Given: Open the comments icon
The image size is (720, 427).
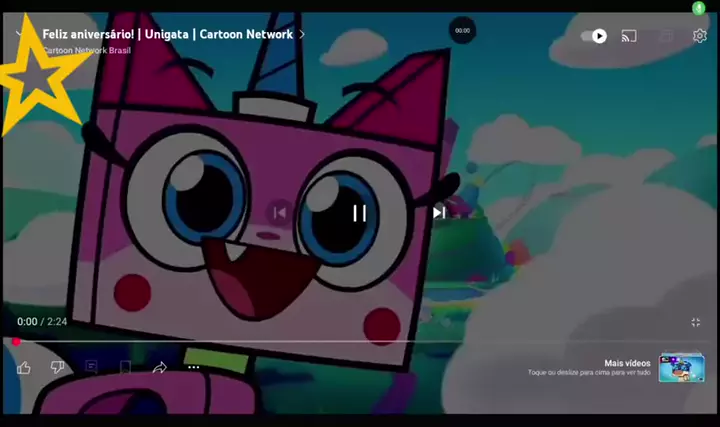Looking at the screenshot, I should pyautogui.click(x=91, y=367).
